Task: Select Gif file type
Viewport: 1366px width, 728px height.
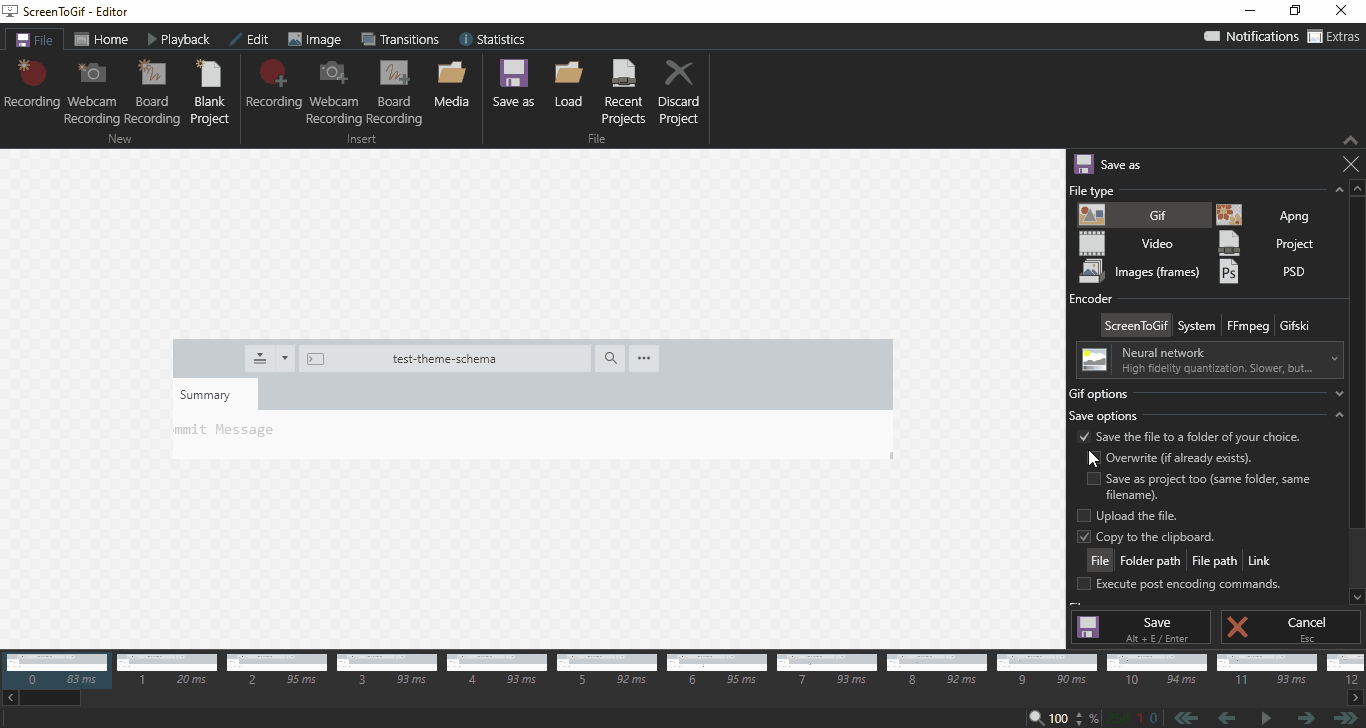Action: tap(1143, 215)
